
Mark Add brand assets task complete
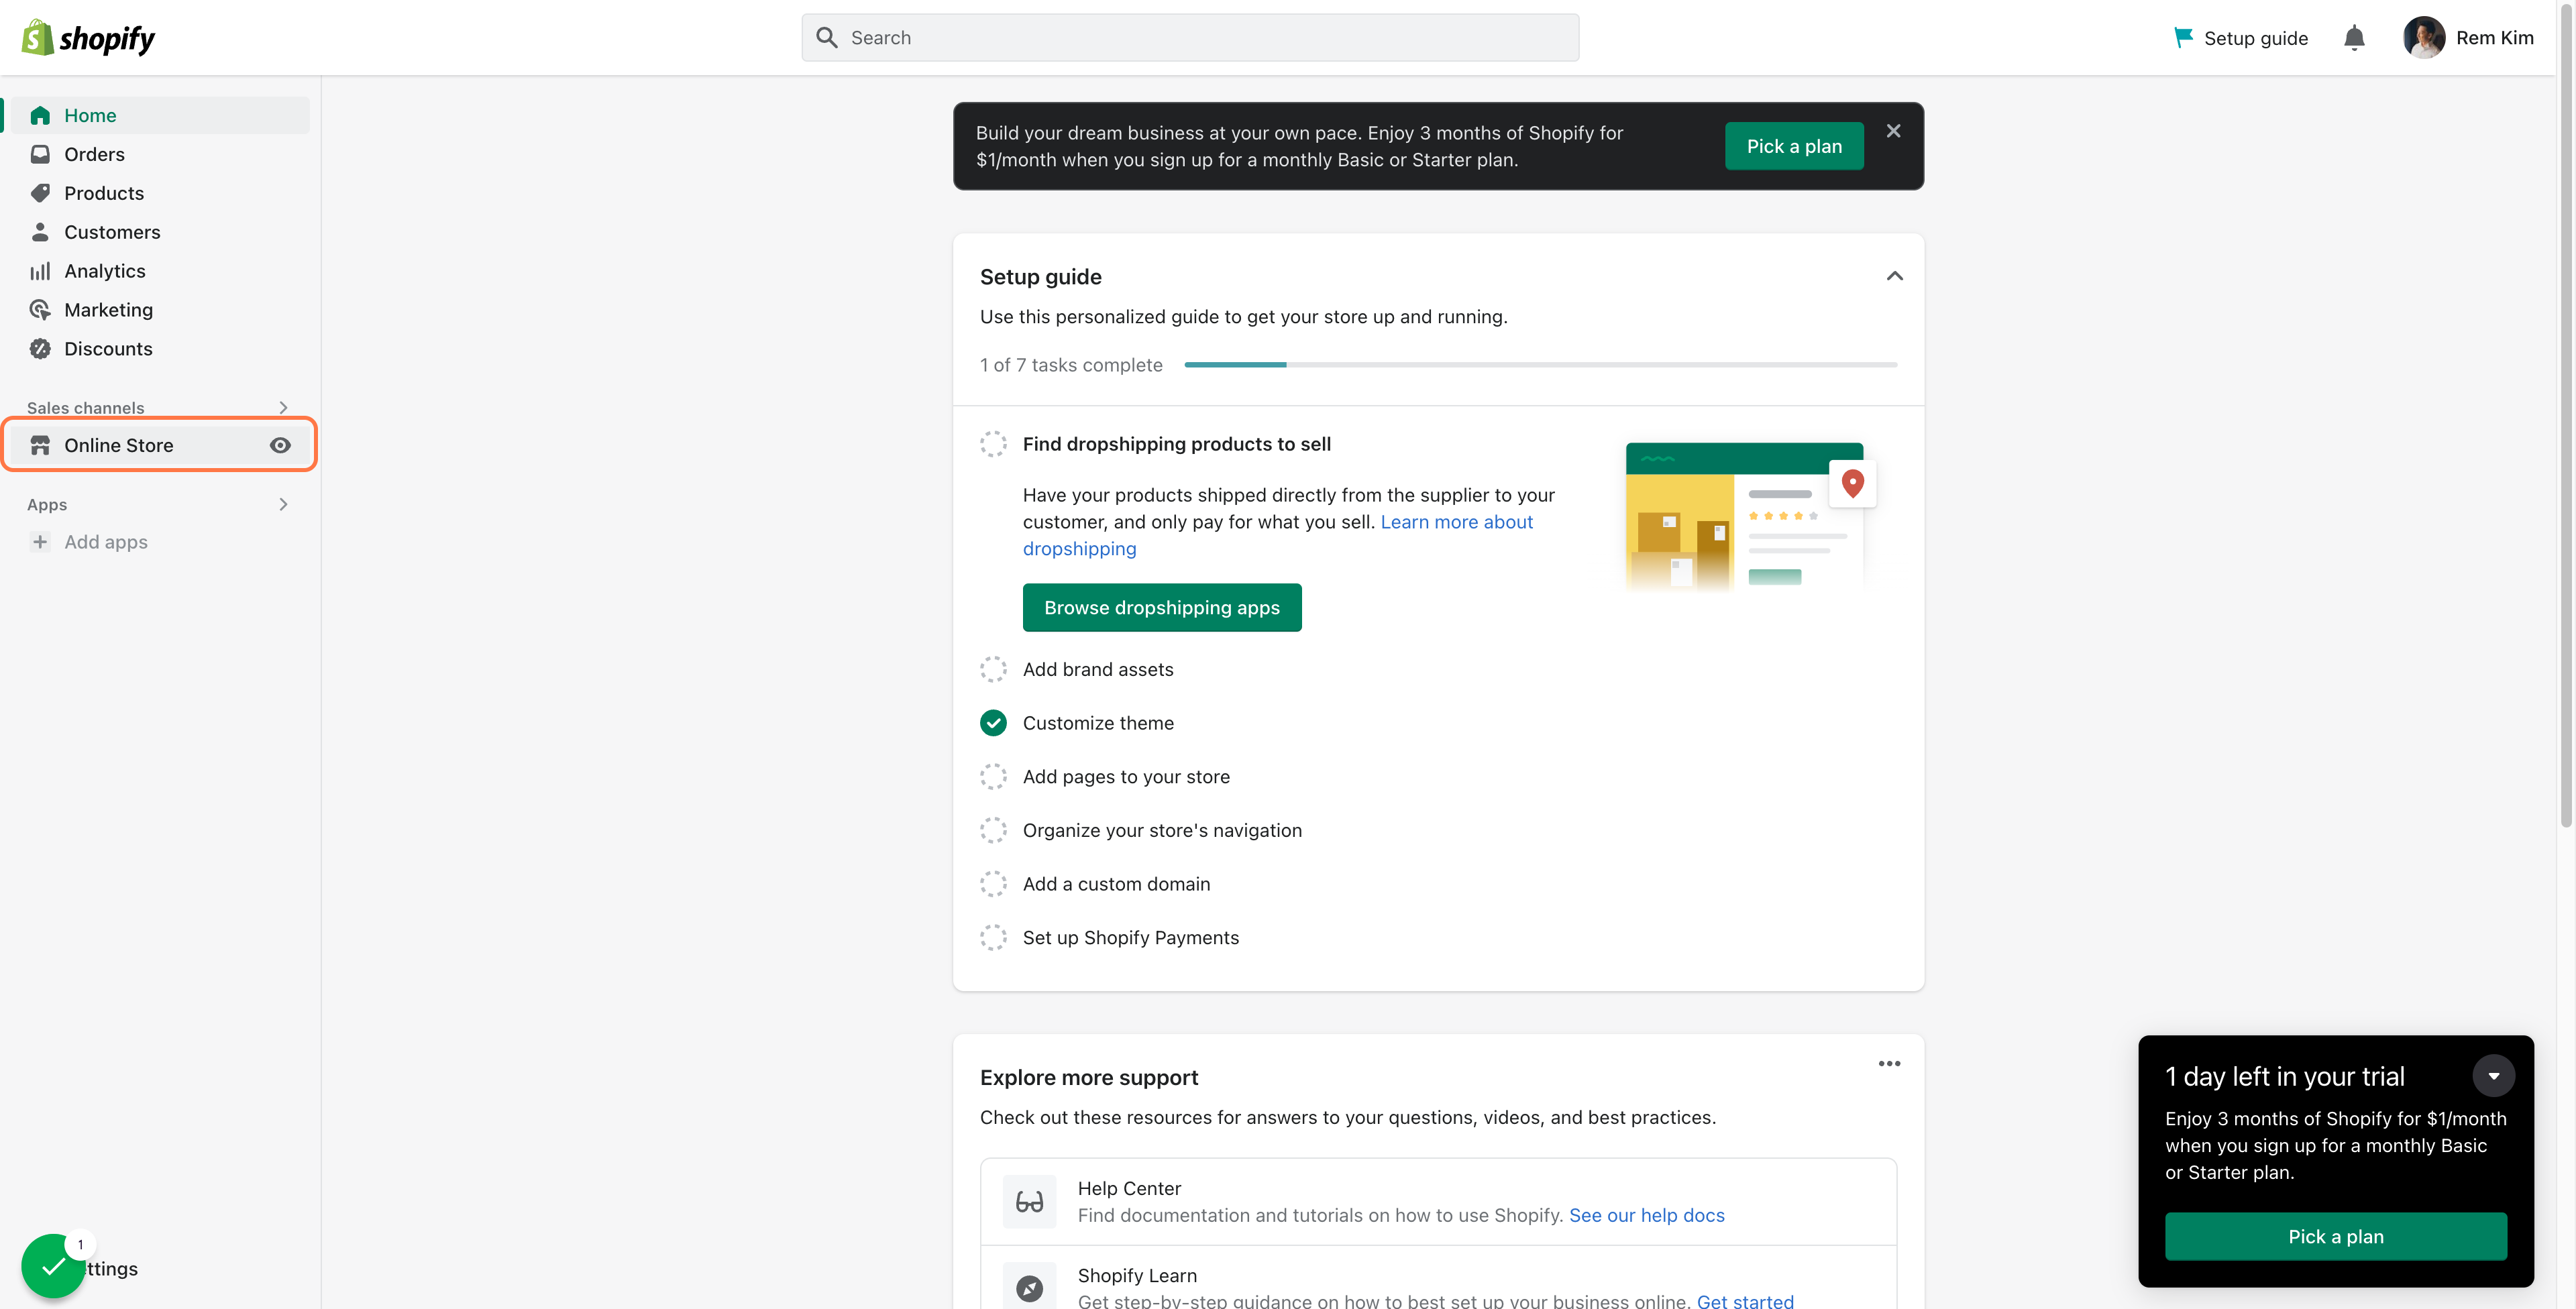click(x=993, y=669)
